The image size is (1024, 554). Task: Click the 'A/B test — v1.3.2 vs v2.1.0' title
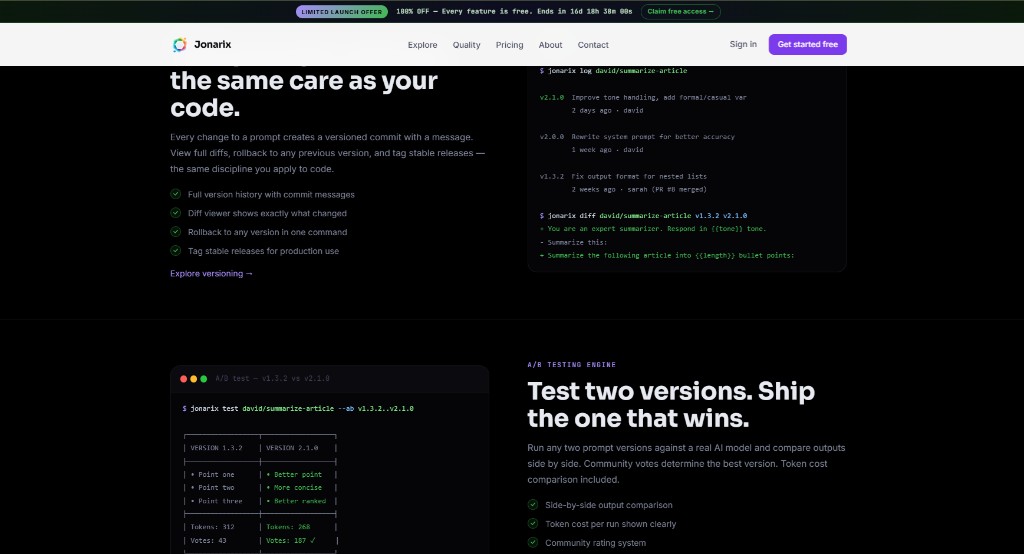(x=272, y=378)
